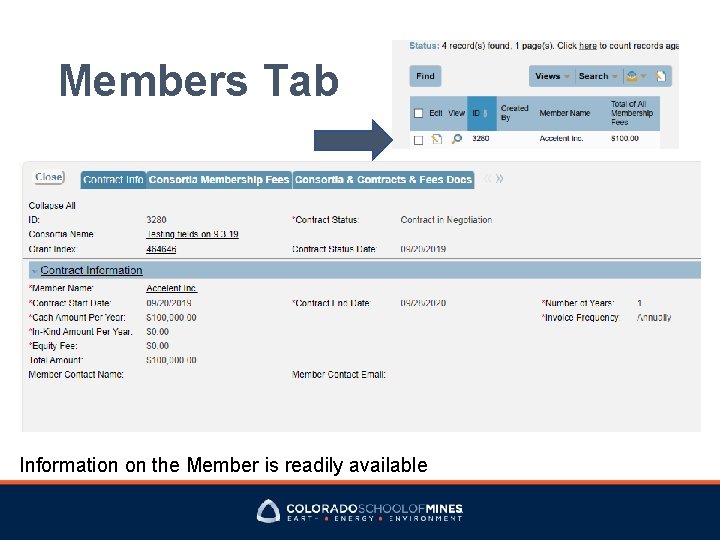Open the Consortia & Contracts & Fees Docs tab
Screen dimensions: 720x540
coord(383,180)
